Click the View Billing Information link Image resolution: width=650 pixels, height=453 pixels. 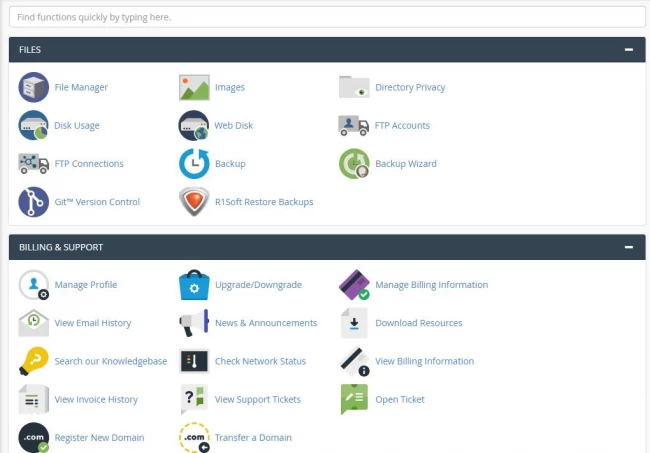(x=424, y=361)
